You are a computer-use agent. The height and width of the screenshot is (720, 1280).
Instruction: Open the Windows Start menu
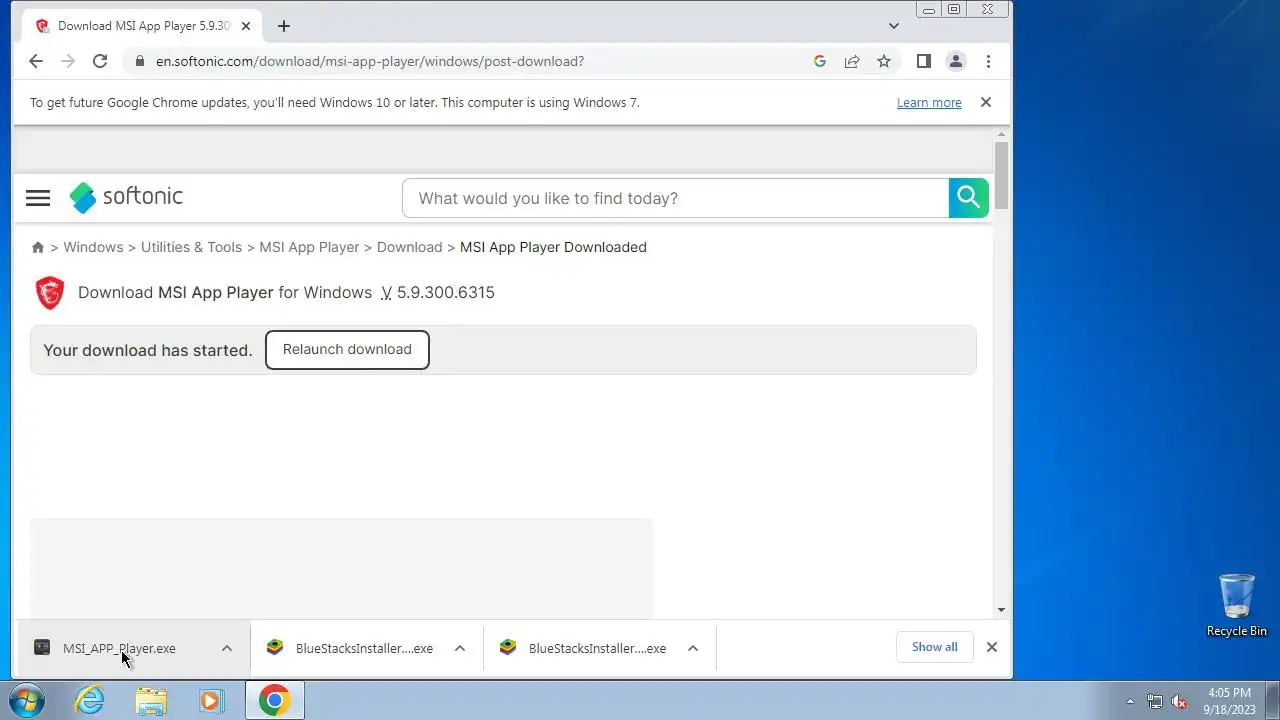26,700
